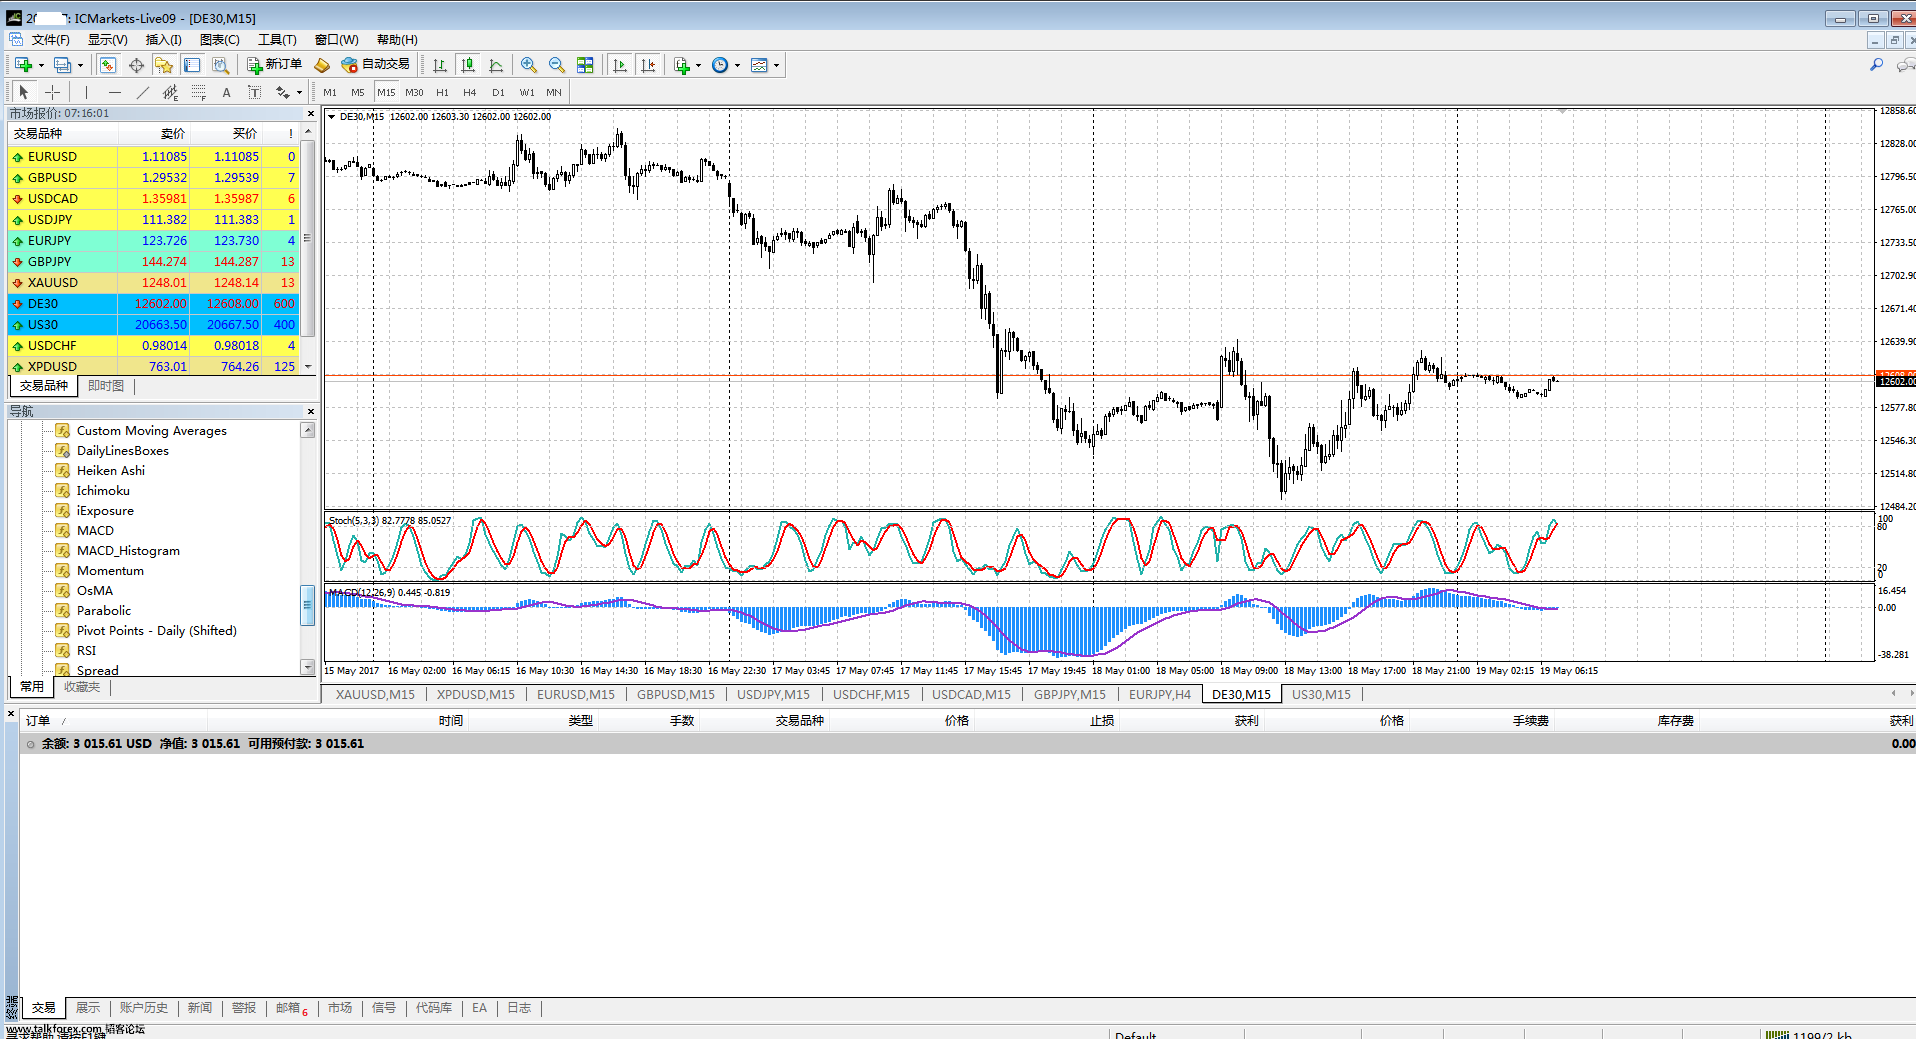Open the indicators list icon
Image resolution: width=1916 pixels, height=1039 pixels.
click(682, 65)
